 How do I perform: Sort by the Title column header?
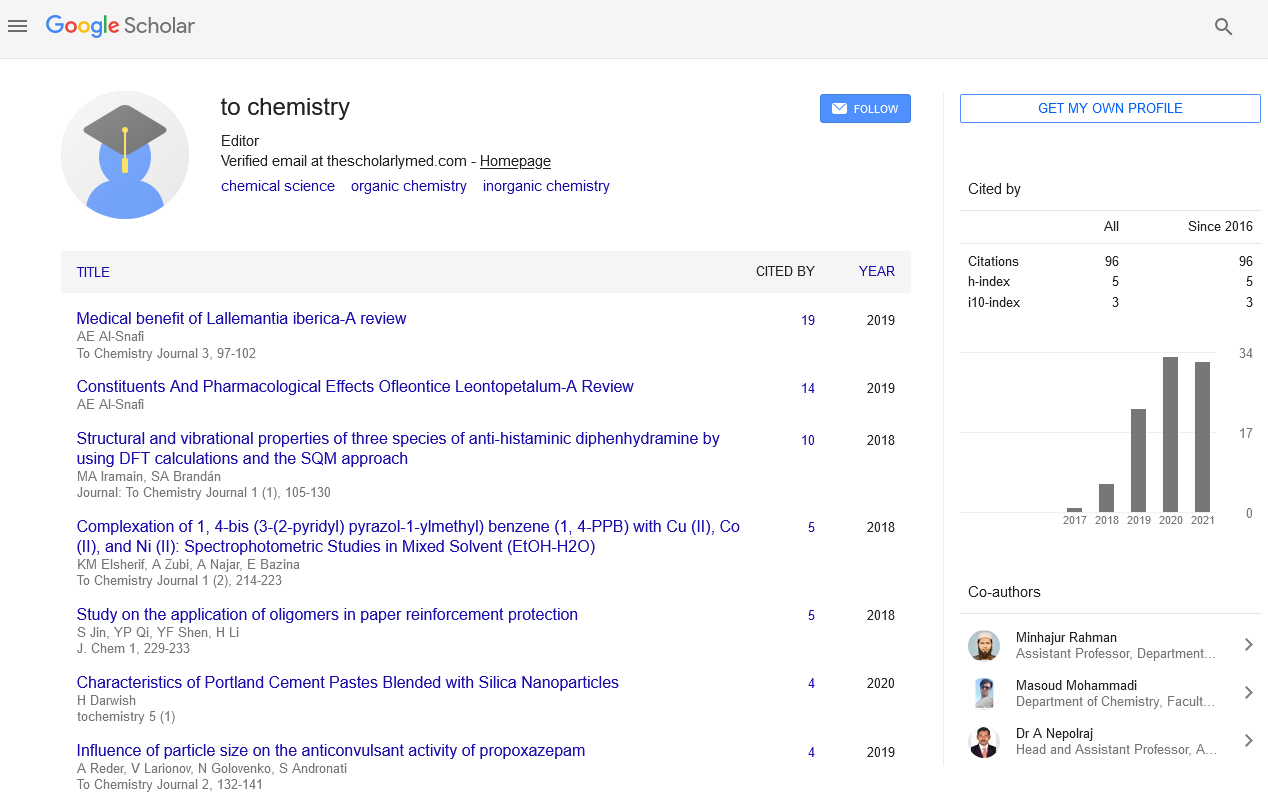(93, 272)
